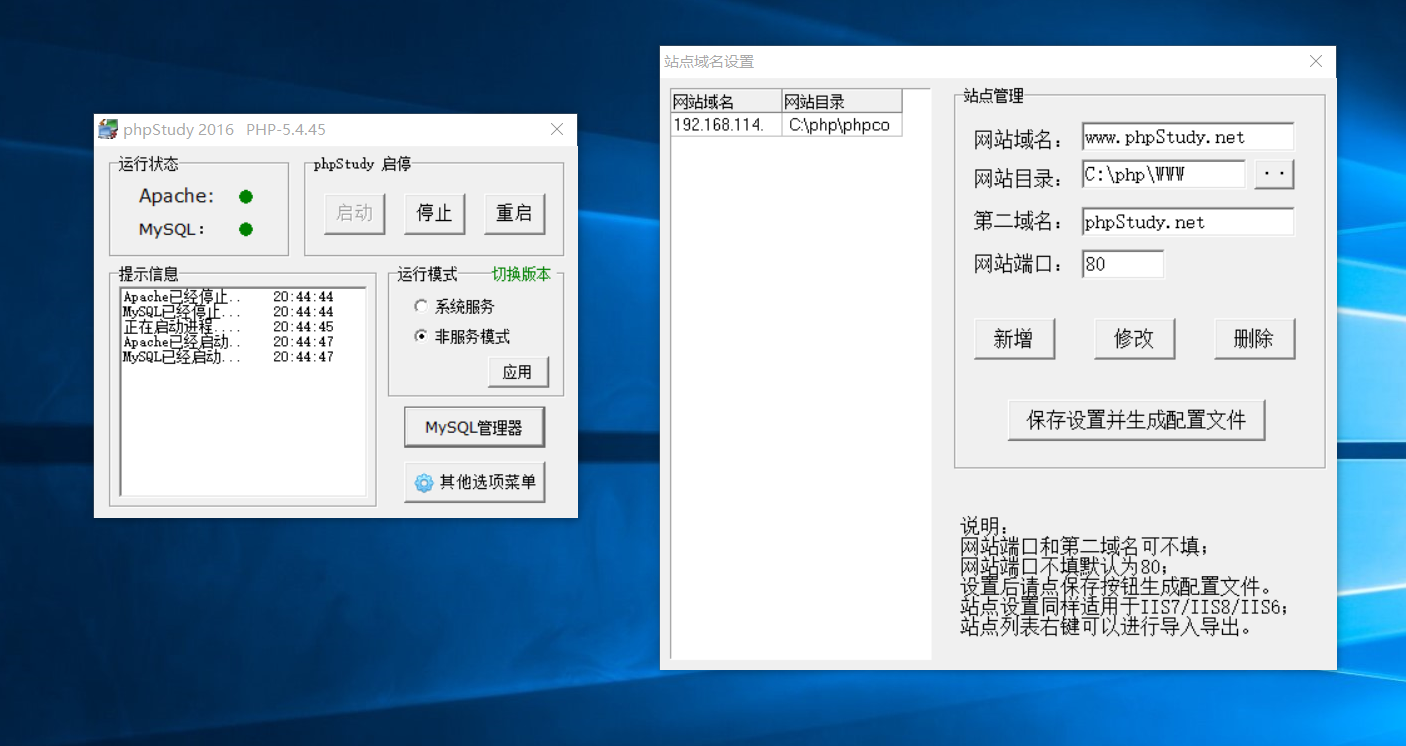The image size is (1406, 746).
Task: Click 应用 to apply run mode
Action: pos(517,372)
